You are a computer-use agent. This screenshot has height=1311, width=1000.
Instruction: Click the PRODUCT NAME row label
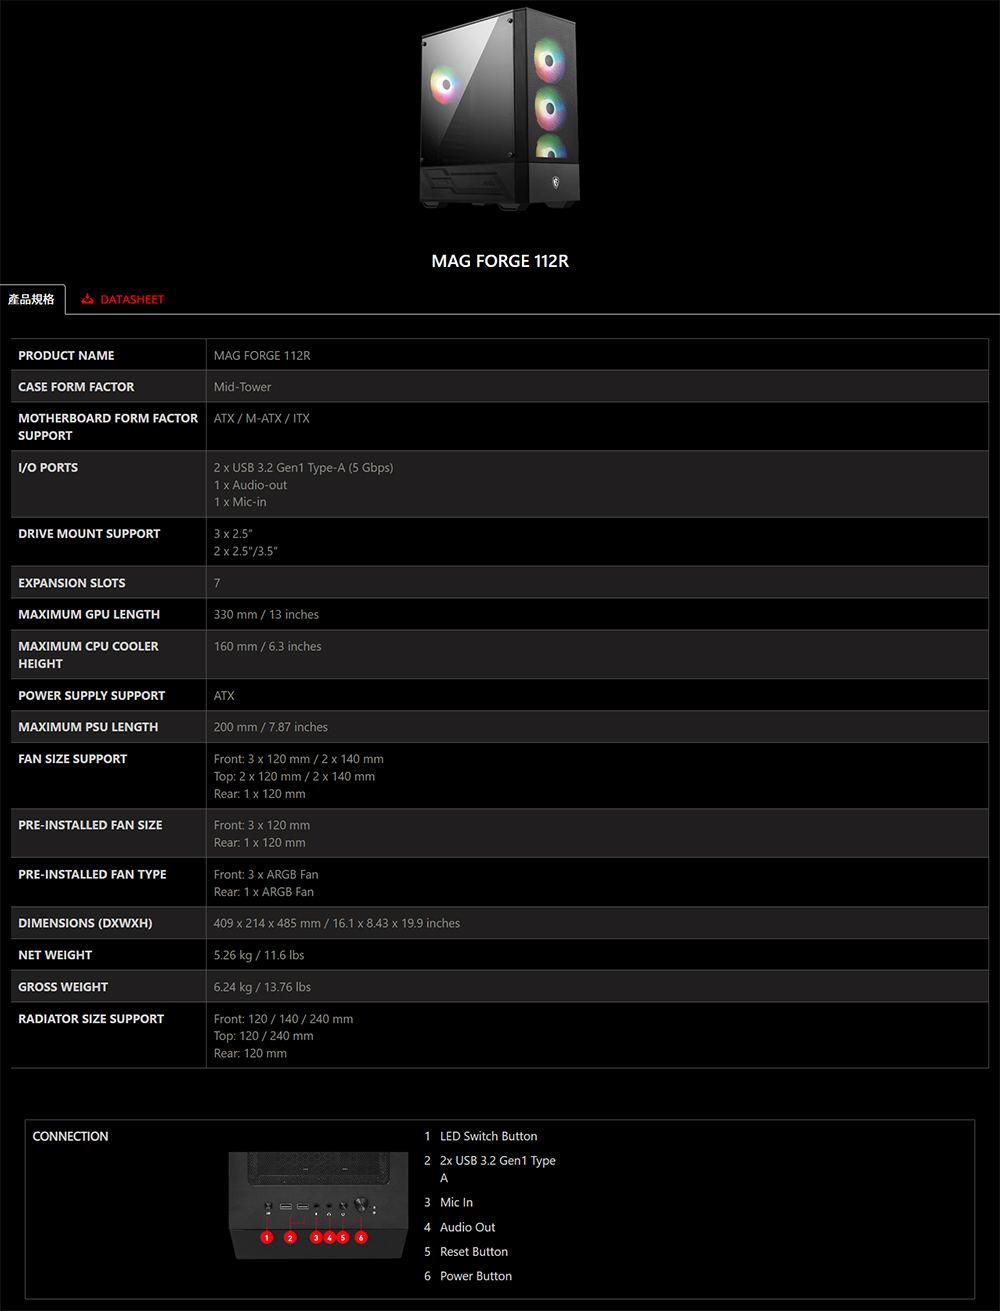coord(66,355)
